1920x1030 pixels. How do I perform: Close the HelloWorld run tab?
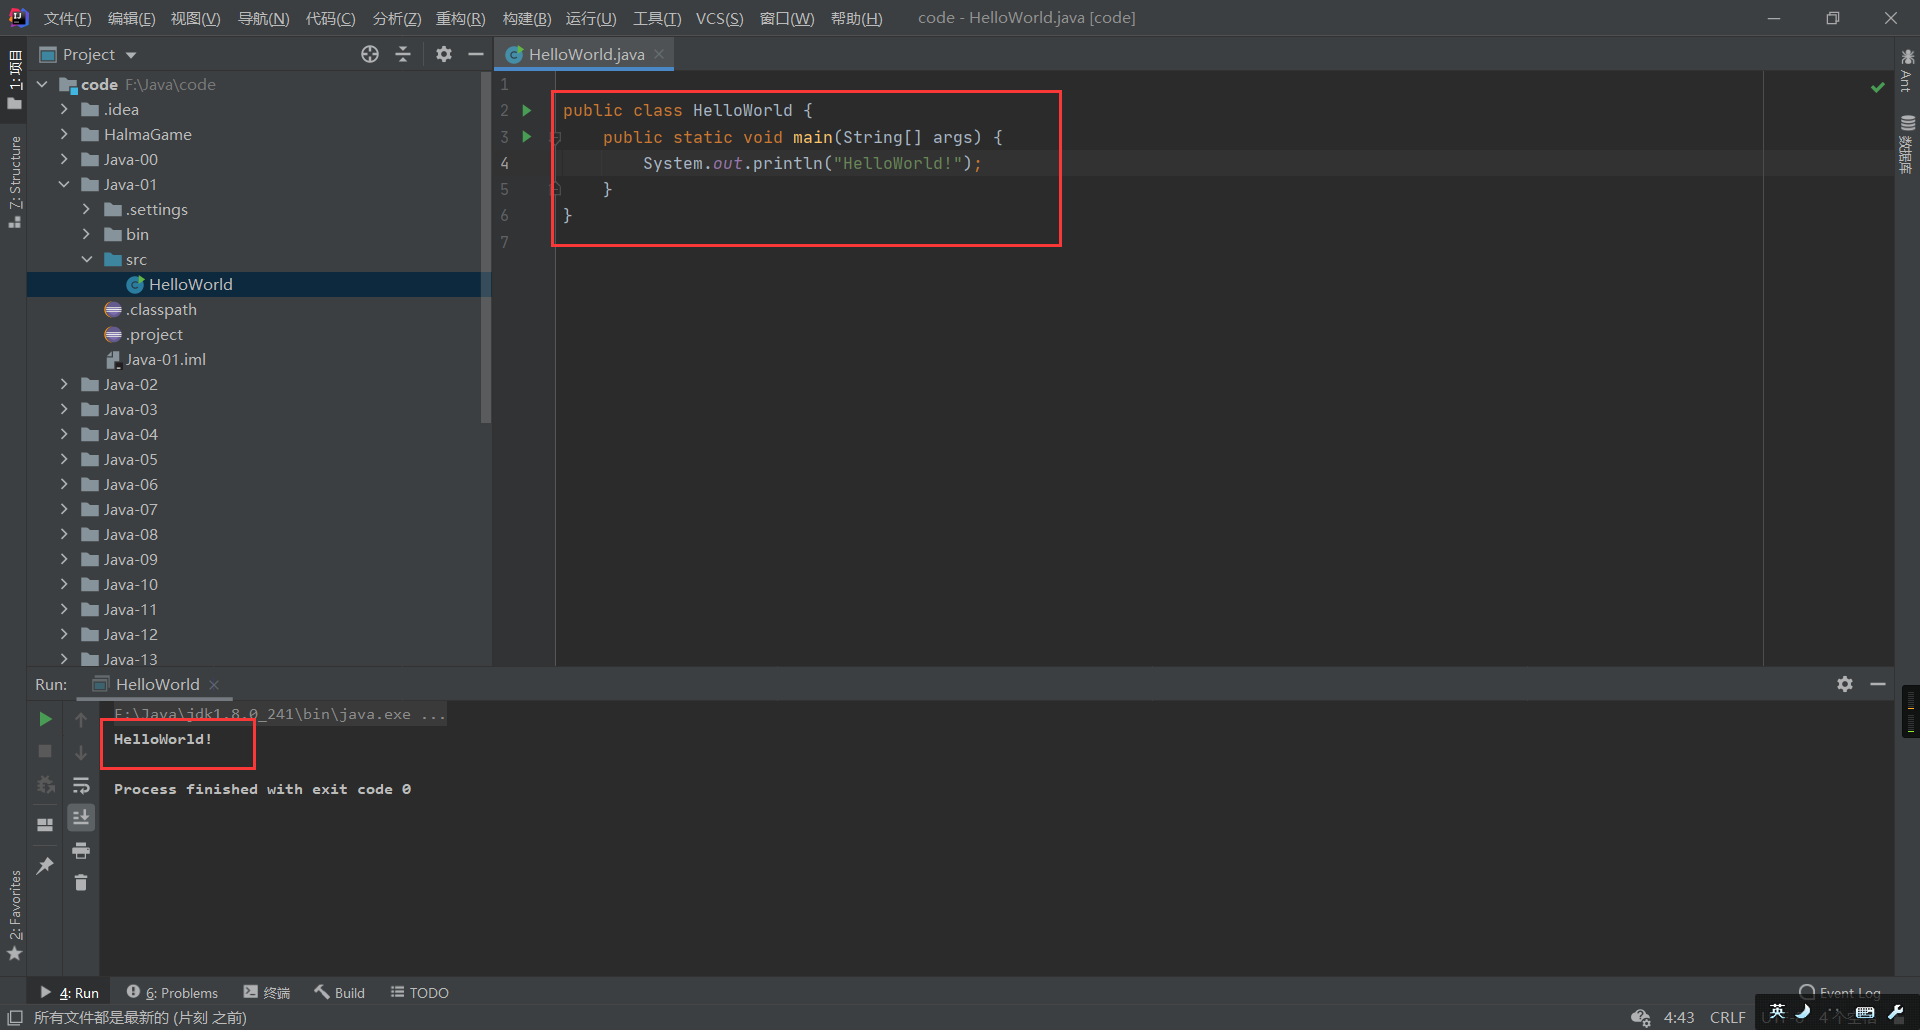(214, 685)
